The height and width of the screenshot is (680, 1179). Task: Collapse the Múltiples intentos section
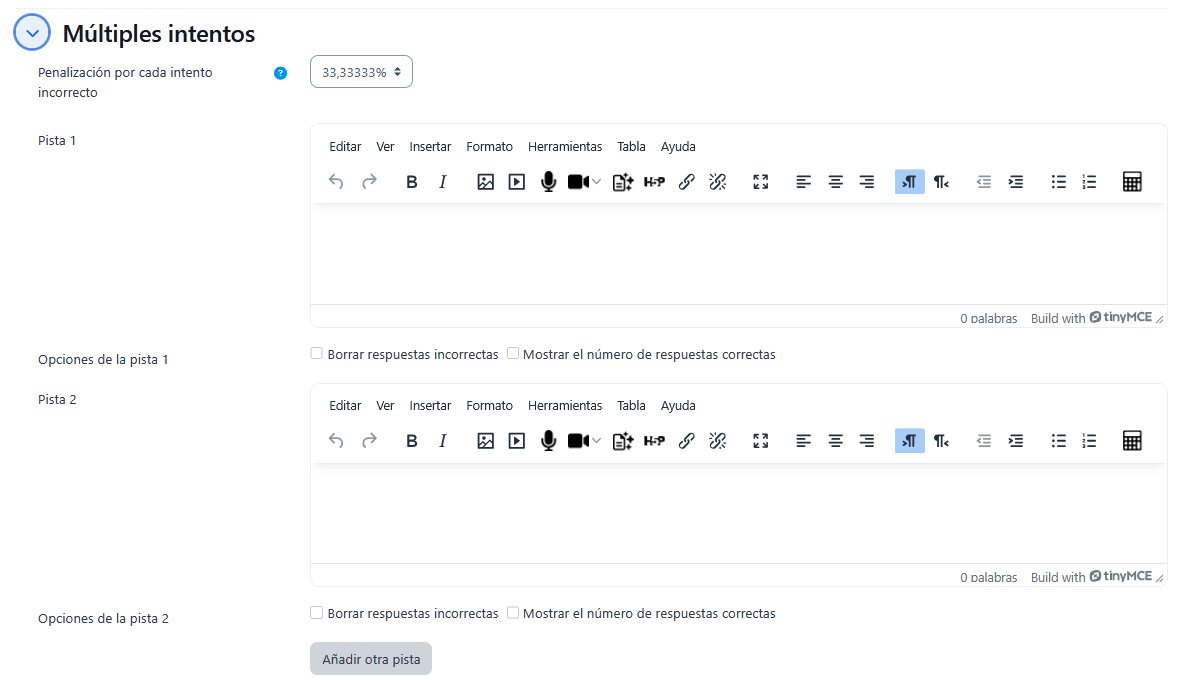(32, 33)
